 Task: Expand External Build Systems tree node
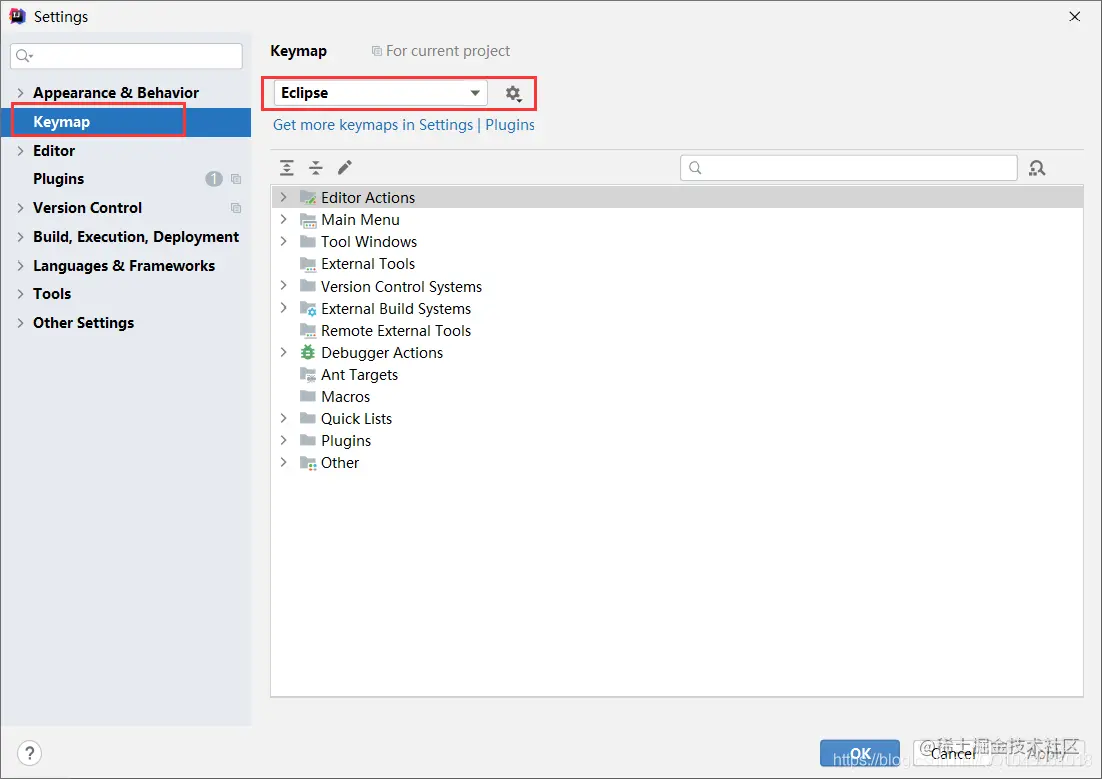point(283,308)
